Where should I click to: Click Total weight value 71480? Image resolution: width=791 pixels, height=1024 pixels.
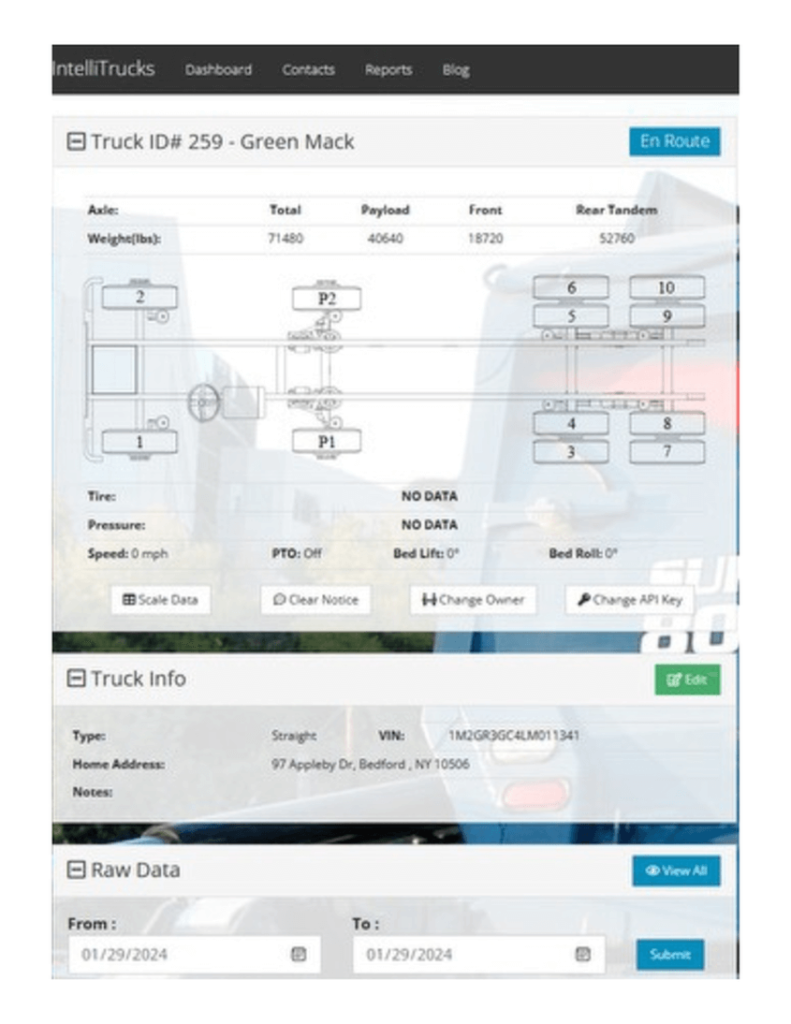285,238
